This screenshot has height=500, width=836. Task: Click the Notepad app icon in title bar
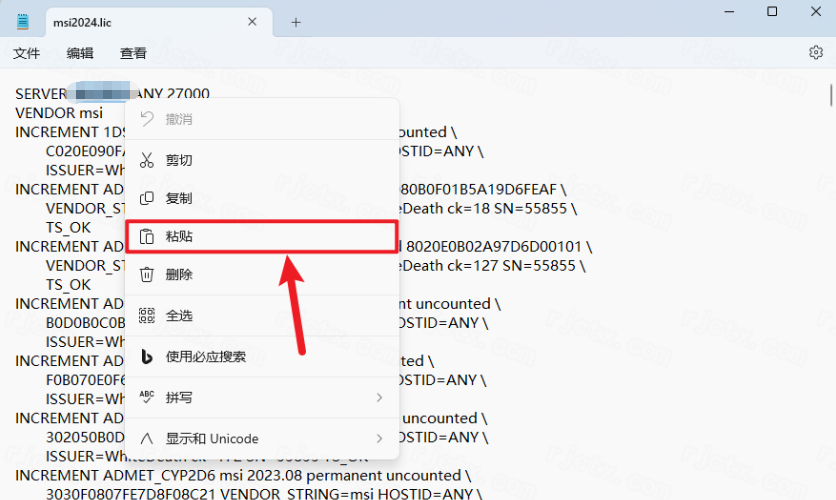(x=23, y=21)
